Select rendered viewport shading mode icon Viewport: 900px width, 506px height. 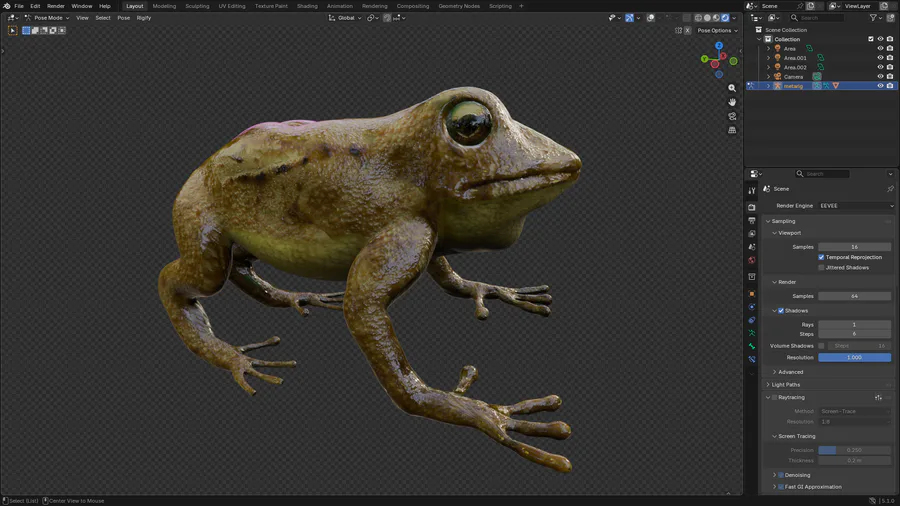tap(726, 18)
